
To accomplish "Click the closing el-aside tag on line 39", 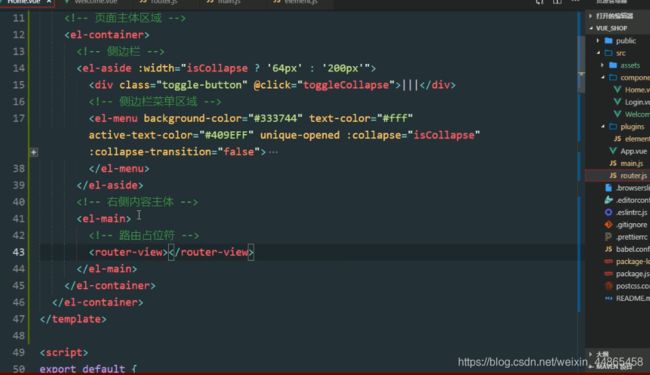I will (x=110, y=185).
